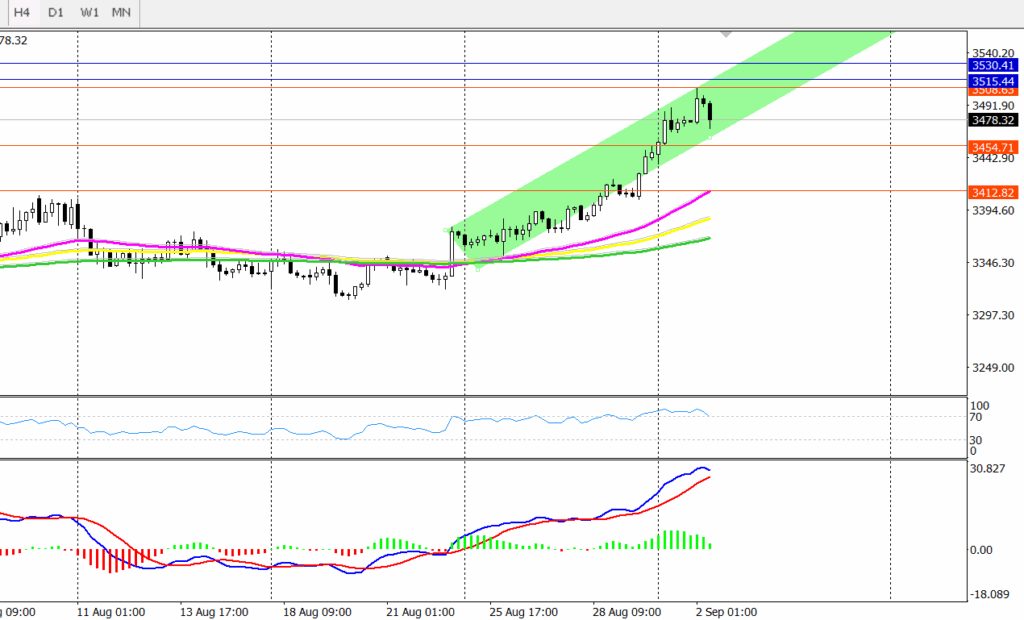The width and height of the screenshot is (1024, 620).
Task: Open the MN monthly timeframe
Action: (x=121, y=13)
